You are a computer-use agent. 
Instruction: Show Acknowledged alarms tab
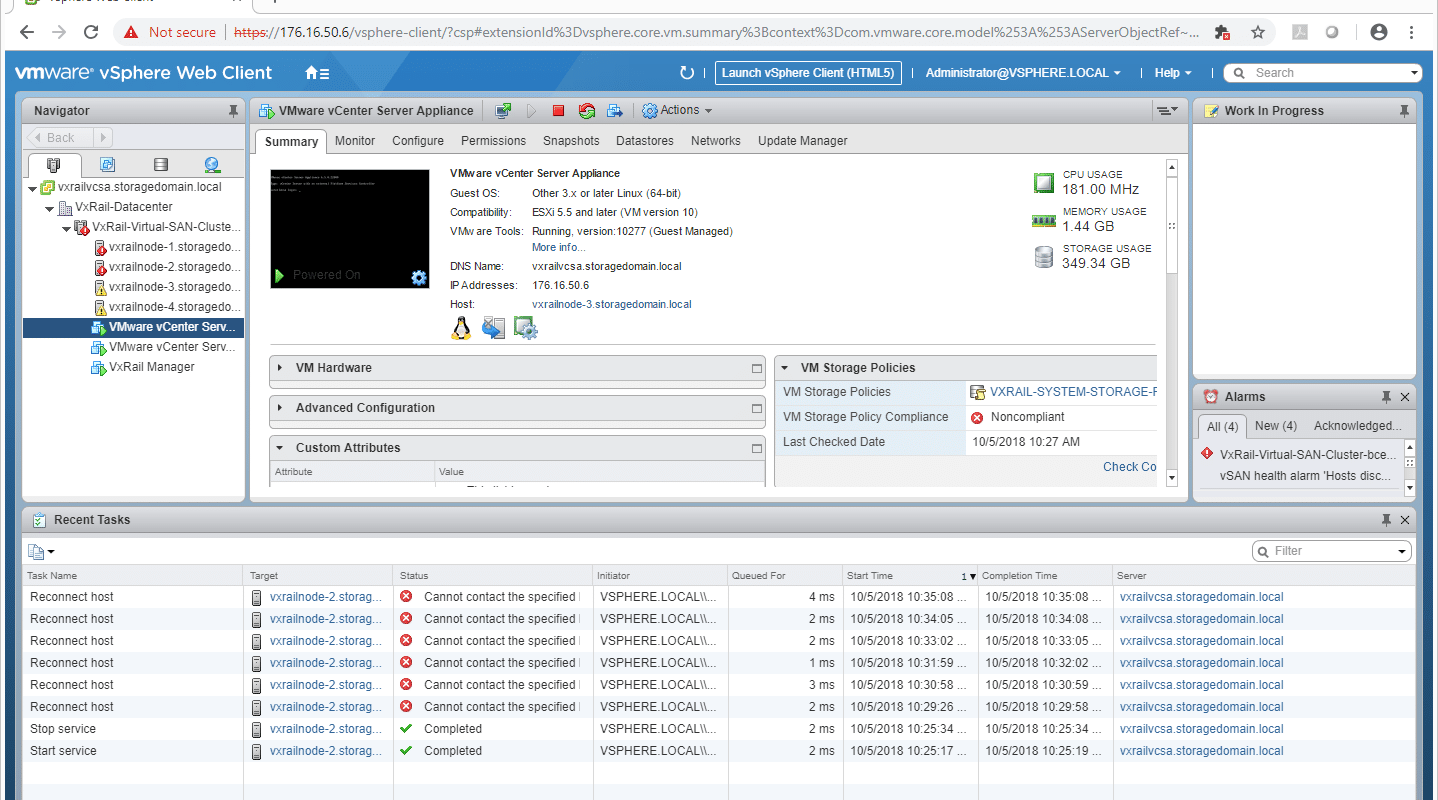point(1357,426)
